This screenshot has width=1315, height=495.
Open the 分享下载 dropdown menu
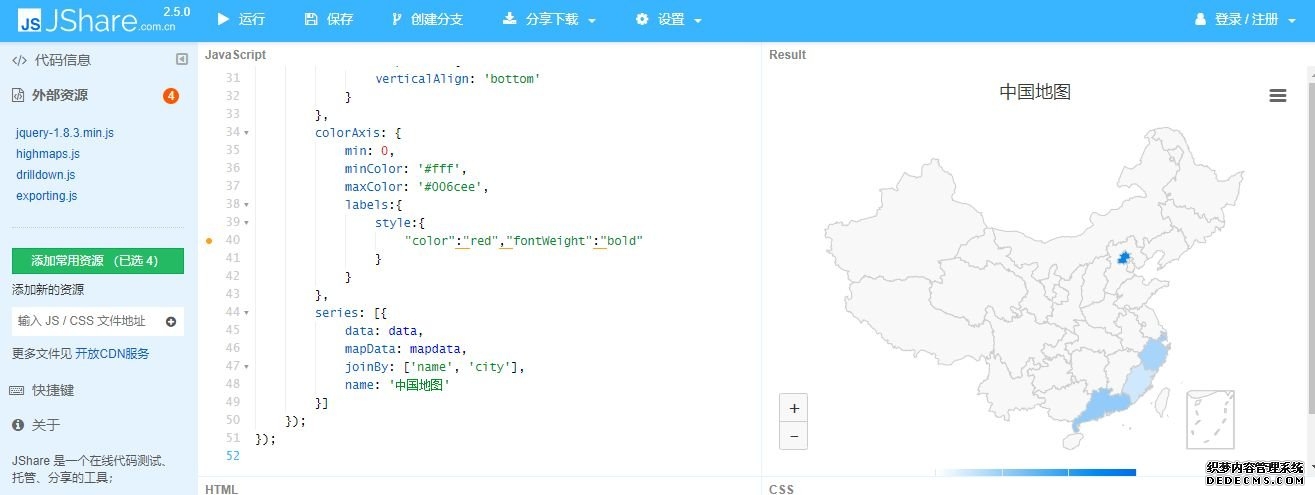pyautogui.click(x=549, y=20)
